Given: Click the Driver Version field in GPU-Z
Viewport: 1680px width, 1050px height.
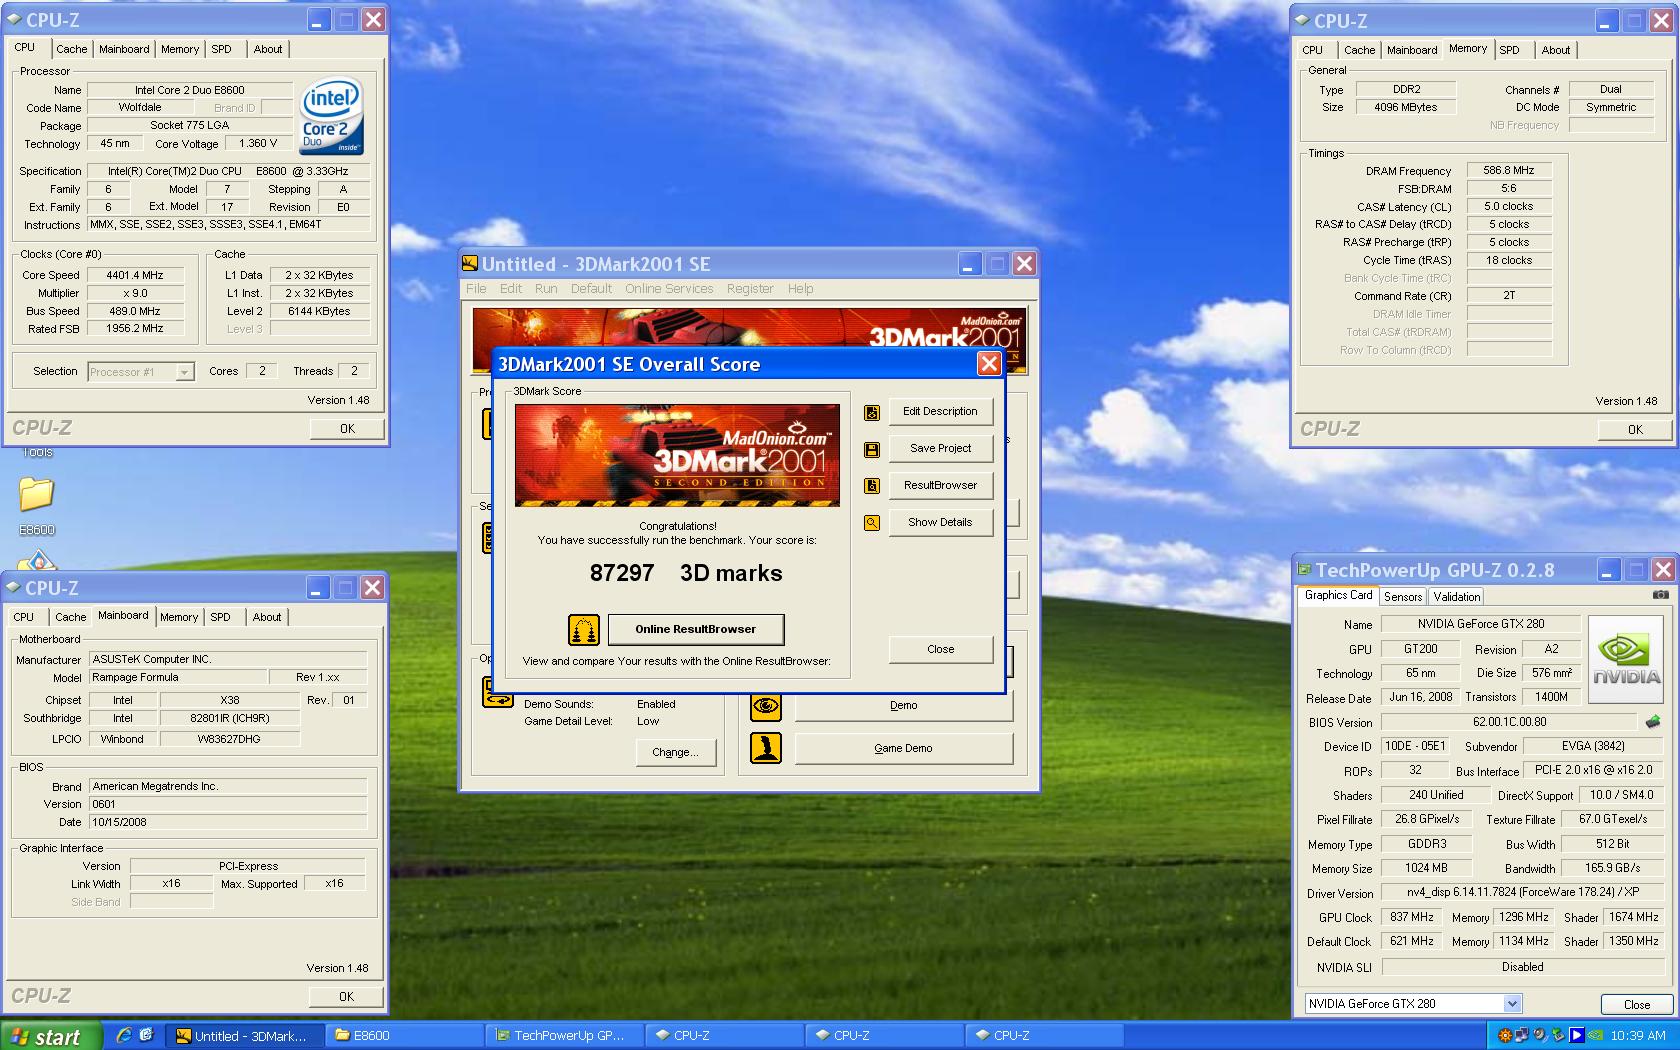Looking at the screenshot, I should 1522,892.
